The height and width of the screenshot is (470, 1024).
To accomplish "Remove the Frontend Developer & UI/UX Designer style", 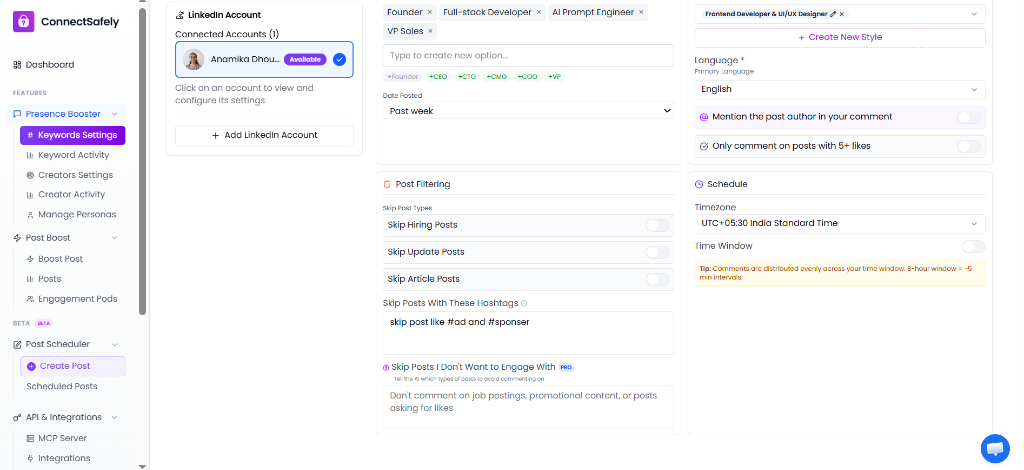I will 842,14.
